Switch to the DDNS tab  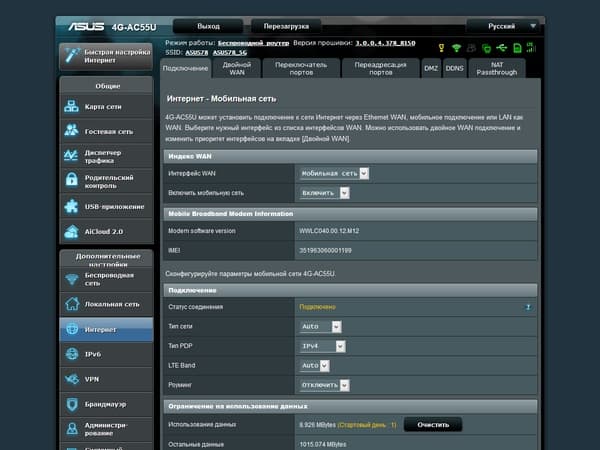455,67
